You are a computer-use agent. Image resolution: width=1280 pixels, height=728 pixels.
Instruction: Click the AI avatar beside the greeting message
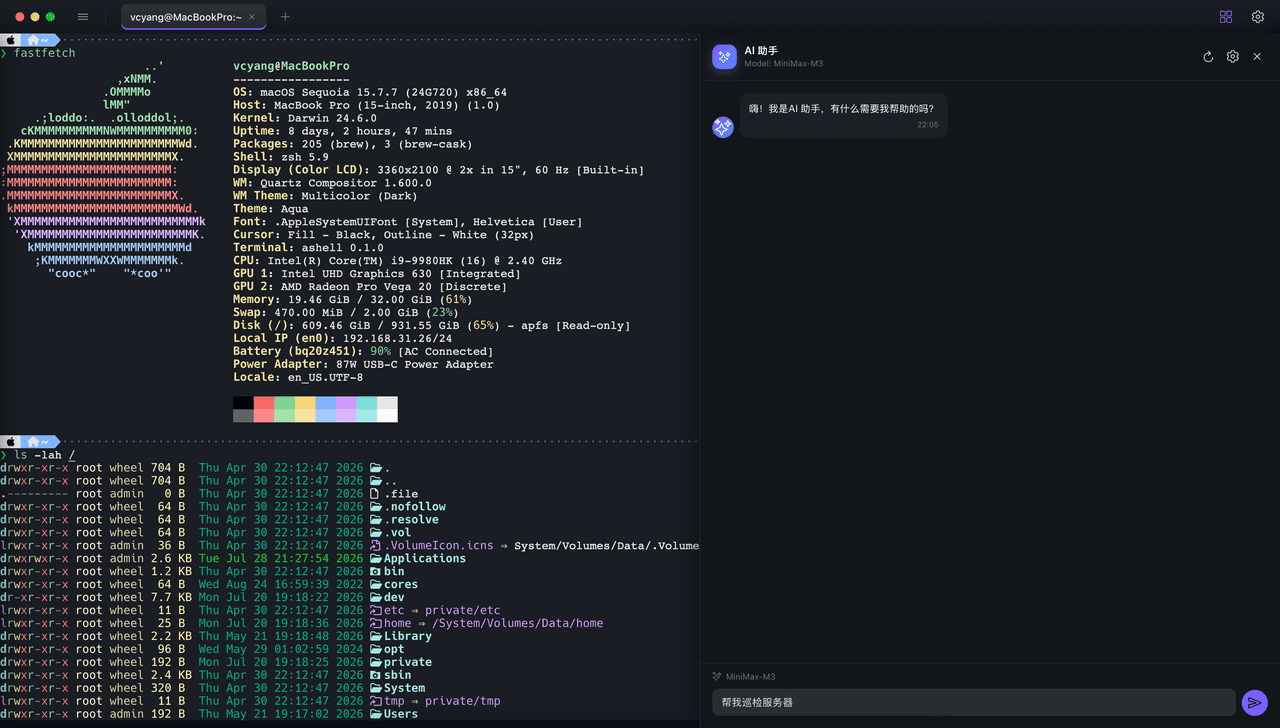(x=723, y=127)
